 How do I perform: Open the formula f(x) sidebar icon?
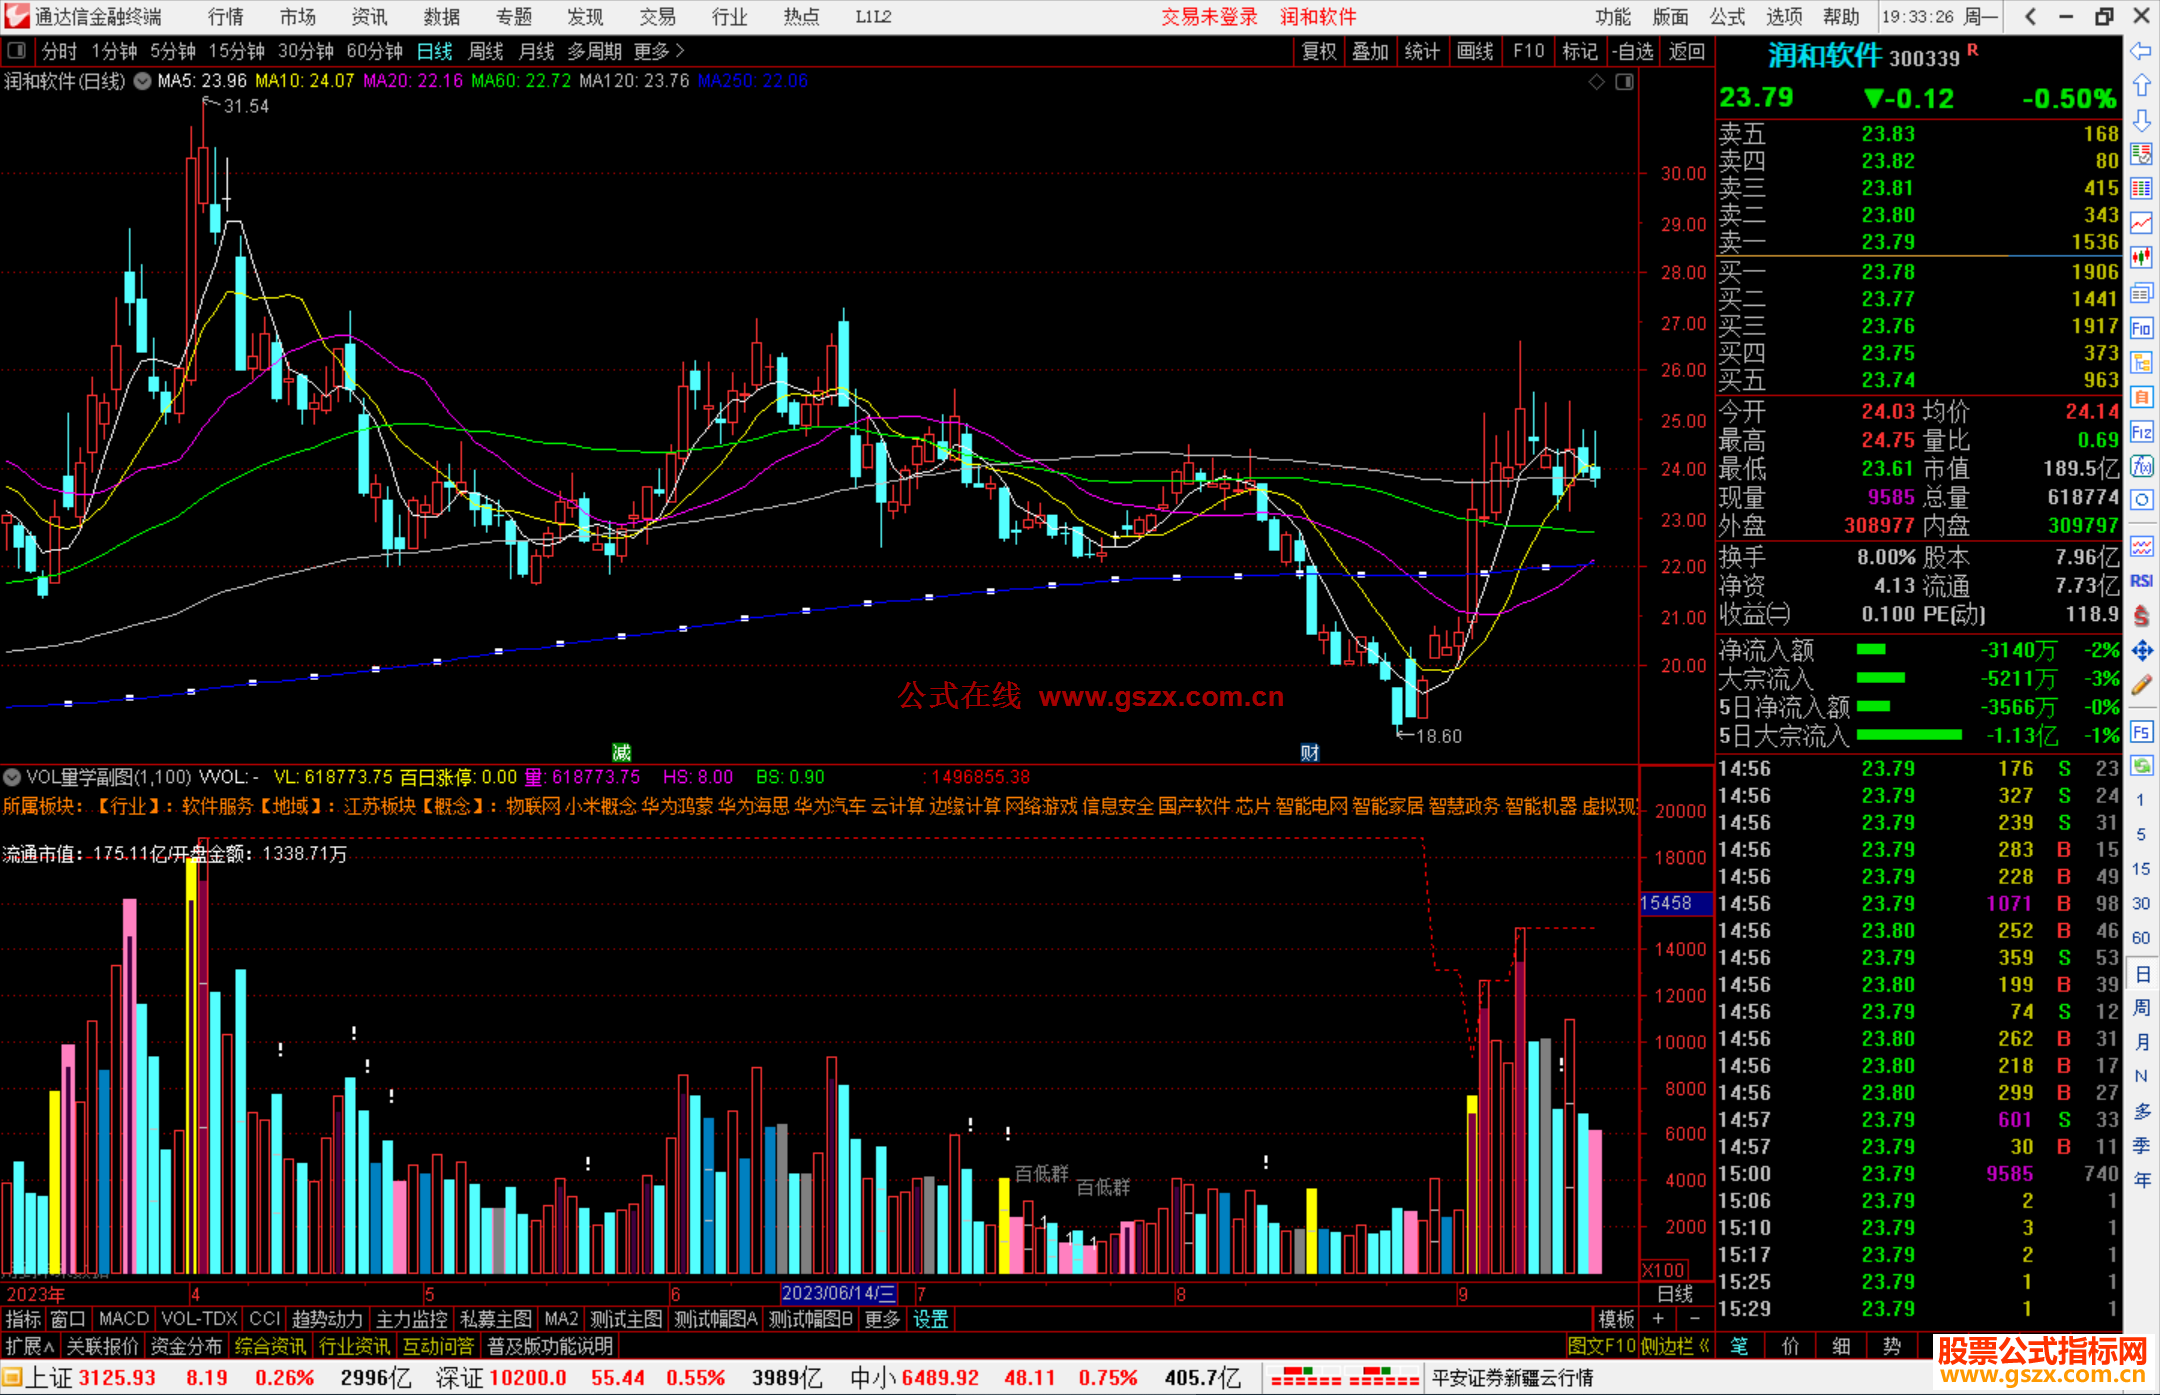tap(2141, 466)
